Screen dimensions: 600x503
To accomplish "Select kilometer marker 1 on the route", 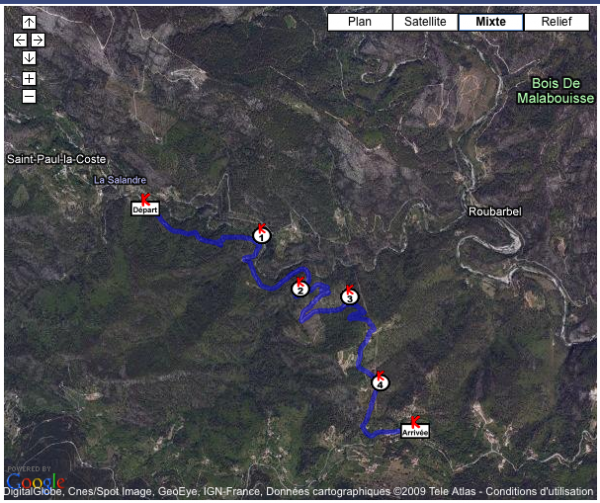I will pyautogui.click(x=262, y=236).
